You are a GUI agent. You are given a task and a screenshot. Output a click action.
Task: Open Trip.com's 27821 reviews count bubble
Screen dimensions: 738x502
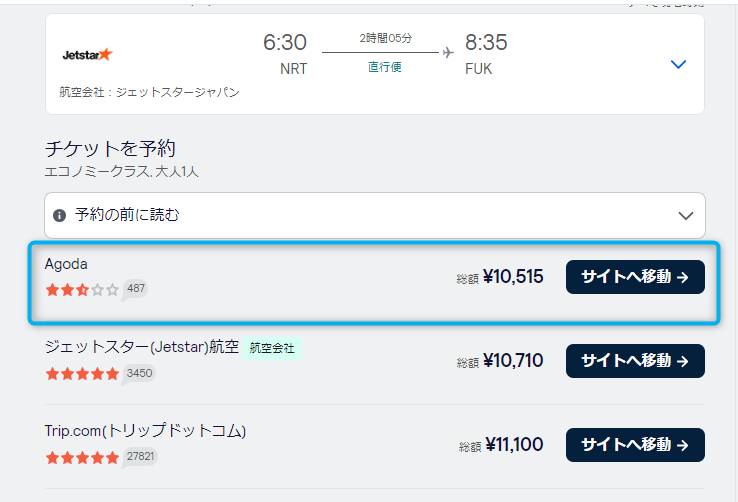click(142, 457)
